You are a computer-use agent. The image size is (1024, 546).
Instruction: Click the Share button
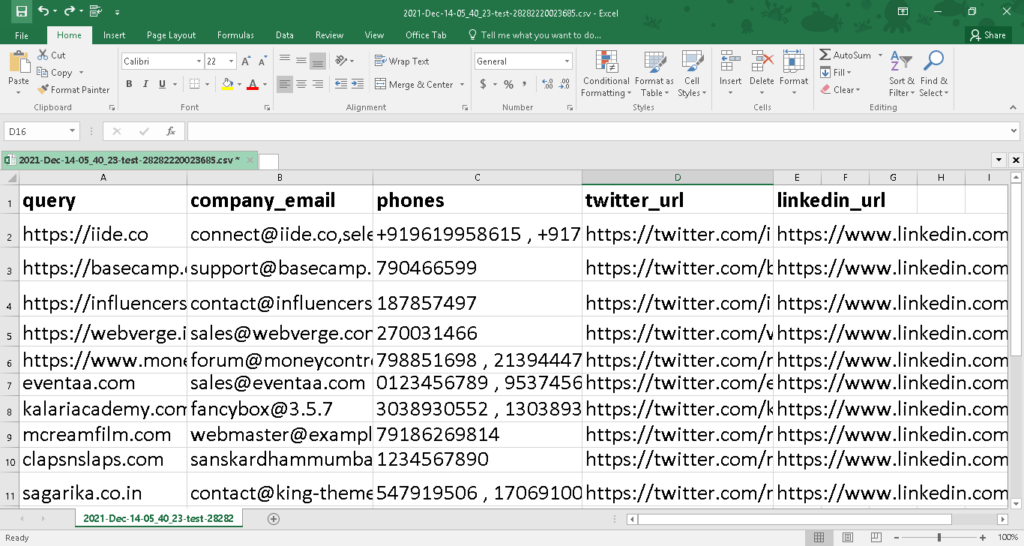pos(988,35)
